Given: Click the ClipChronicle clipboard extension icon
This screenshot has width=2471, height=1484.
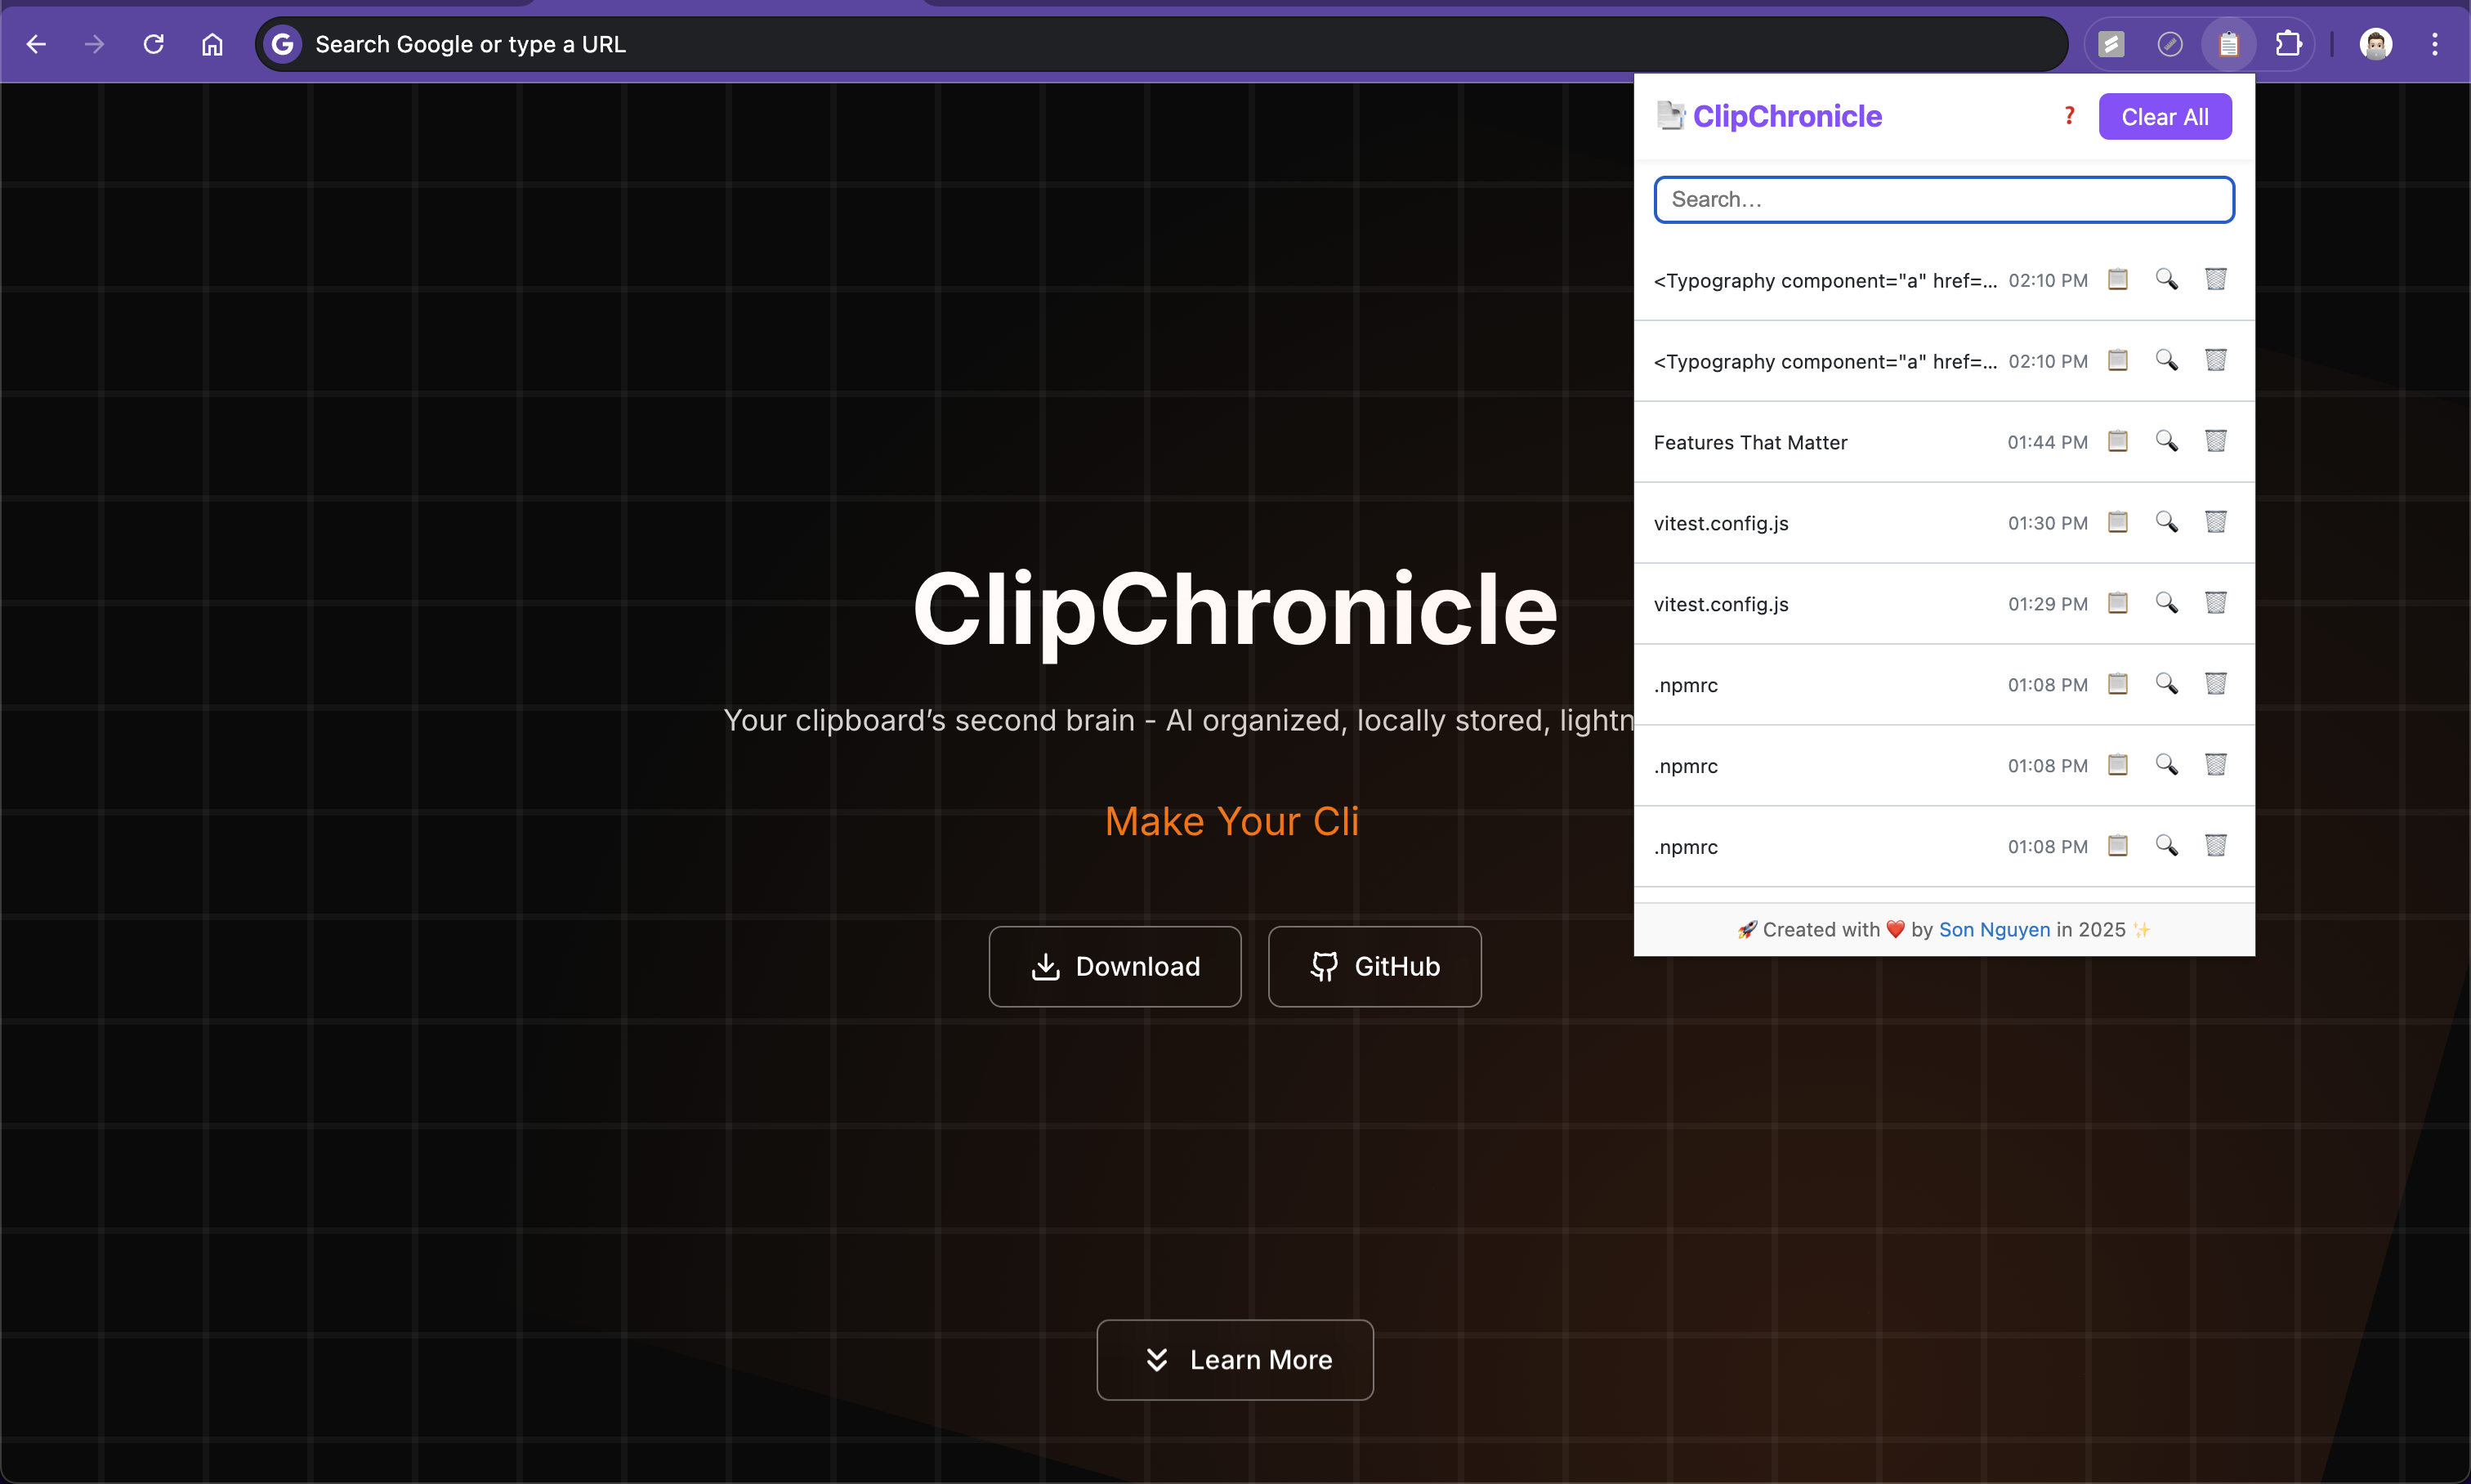Looking at the screenshot, I should coord(2228,44).
